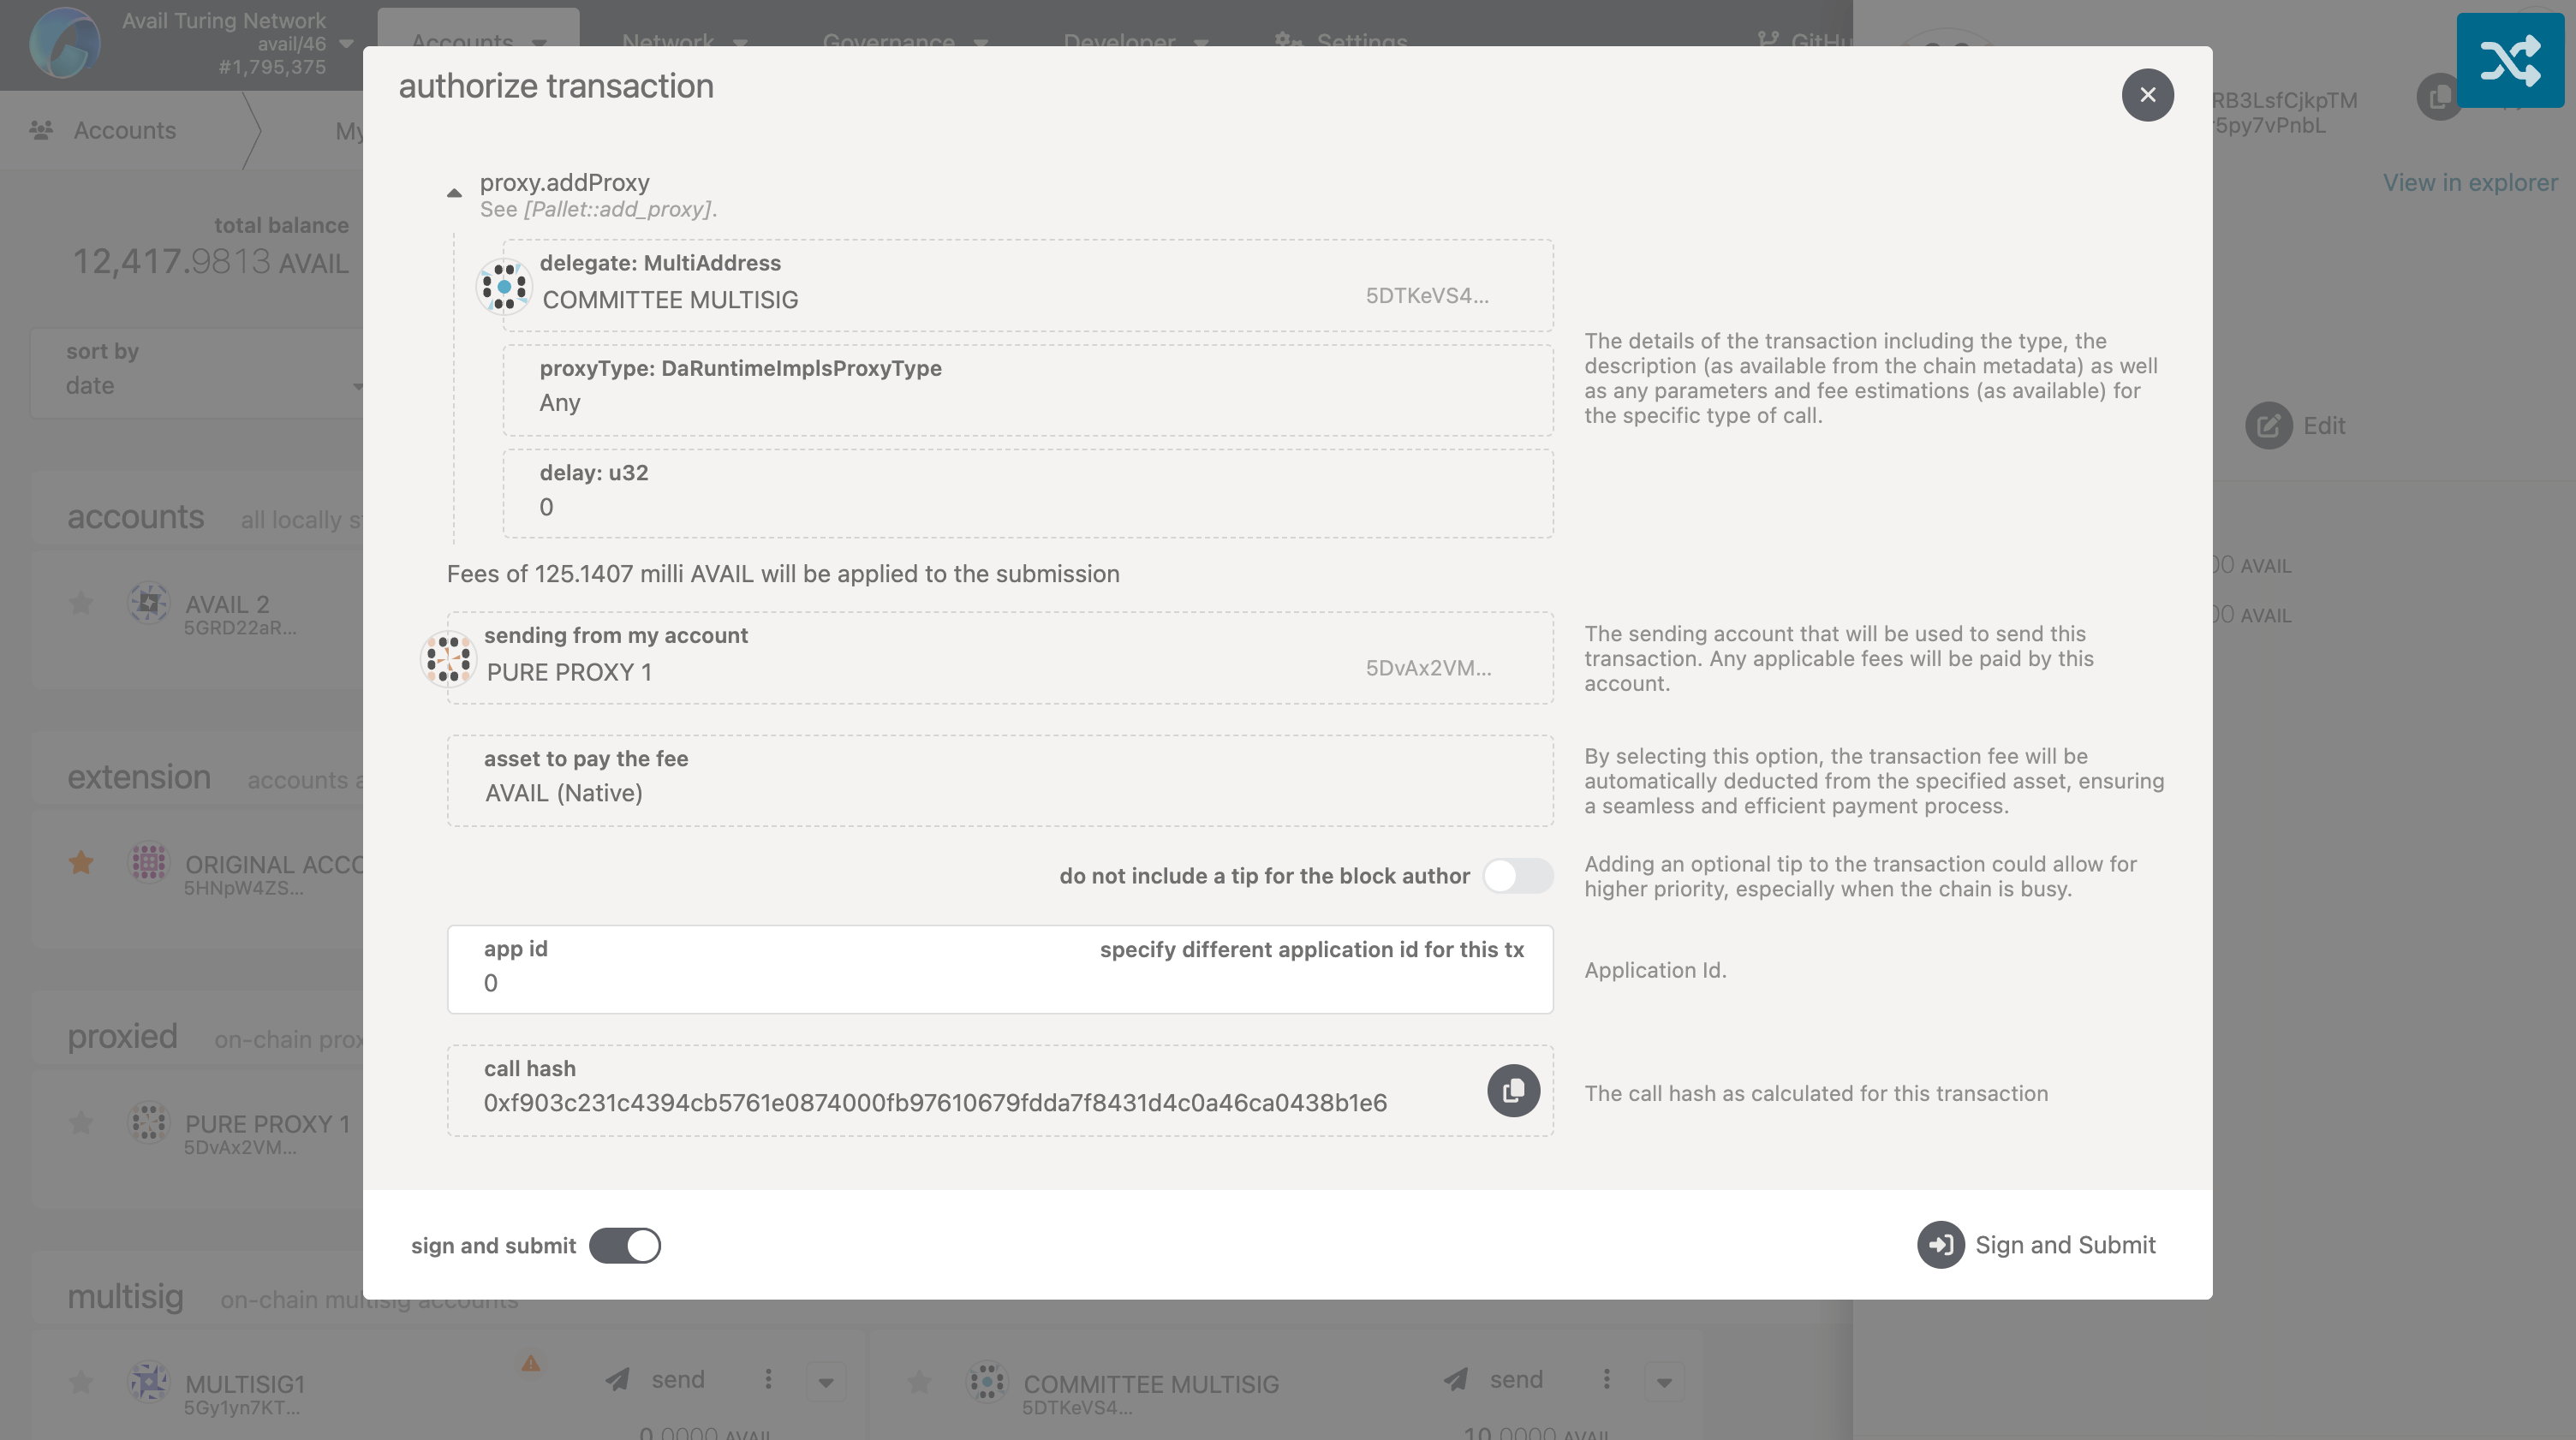2576x1440 pixels.
Task: Collapse the proxy.addProxy call details
Action: [454, 193]
